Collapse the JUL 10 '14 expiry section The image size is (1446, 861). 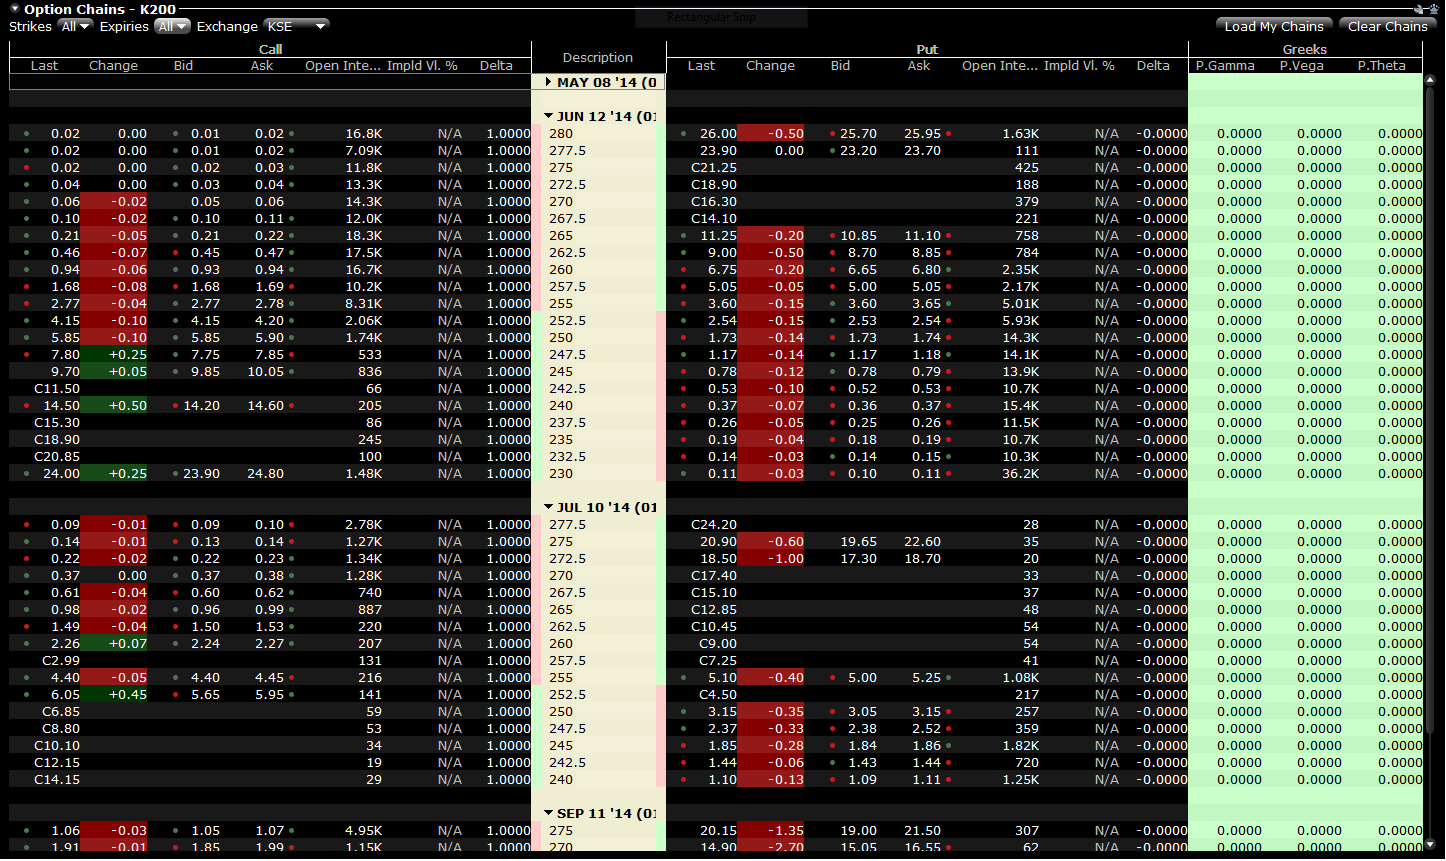(x=548, y=507)
